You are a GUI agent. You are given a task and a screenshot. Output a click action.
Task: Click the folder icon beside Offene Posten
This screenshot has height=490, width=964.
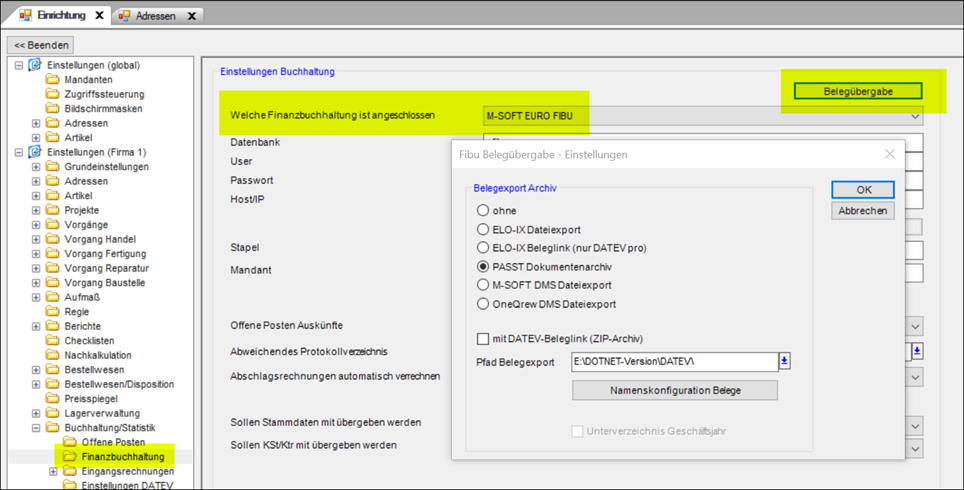(x=69, y=442)
